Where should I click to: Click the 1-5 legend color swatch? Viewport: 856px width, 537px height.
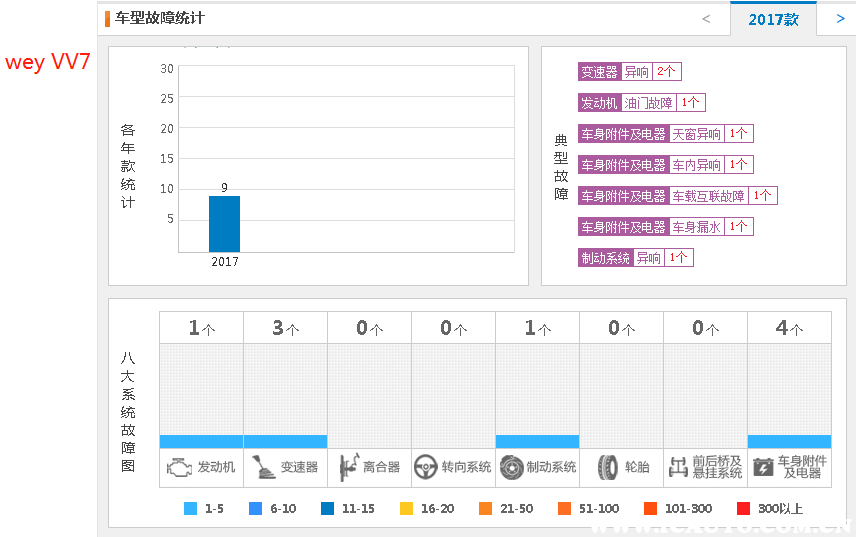[x=191, y=509]
